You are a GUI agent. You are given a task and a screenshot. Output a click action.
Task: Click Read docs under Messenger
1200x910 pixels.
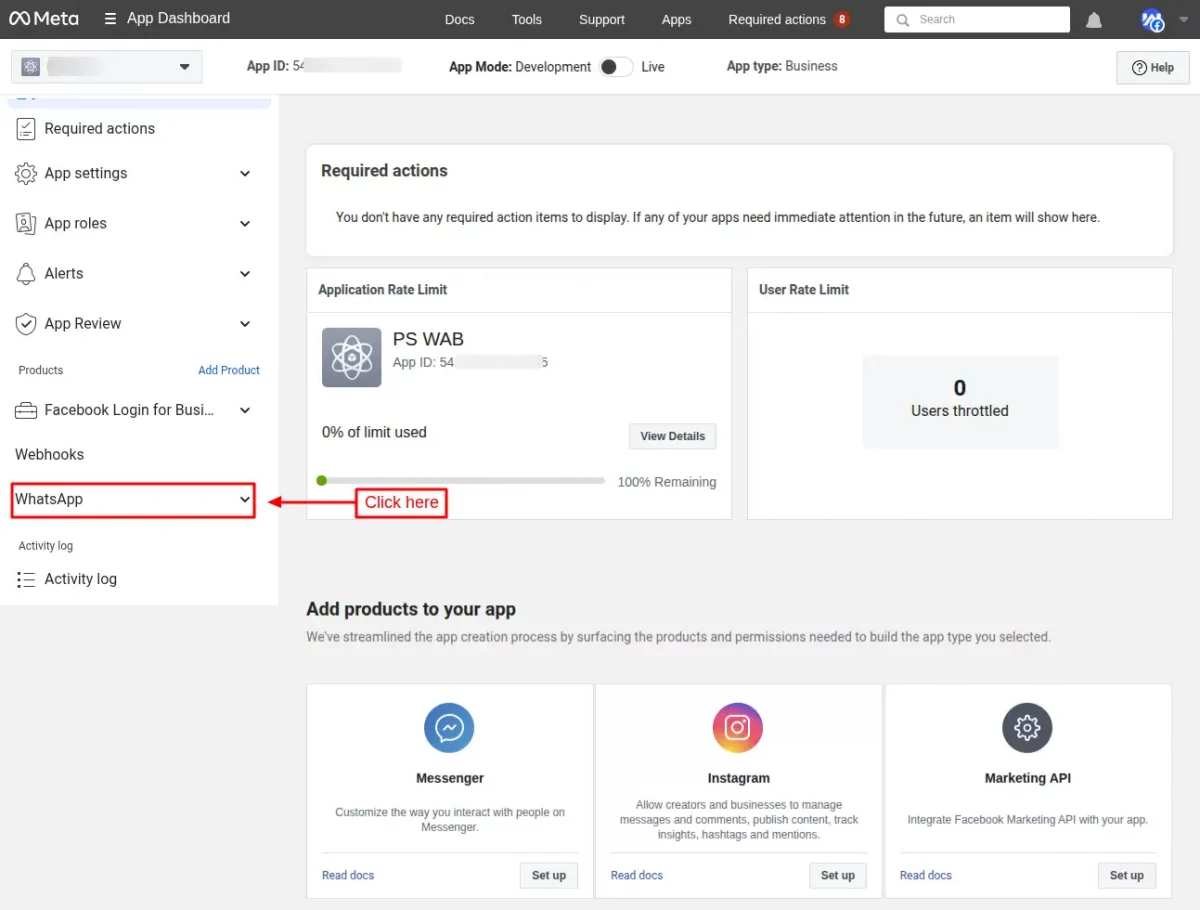pos(347,875)
